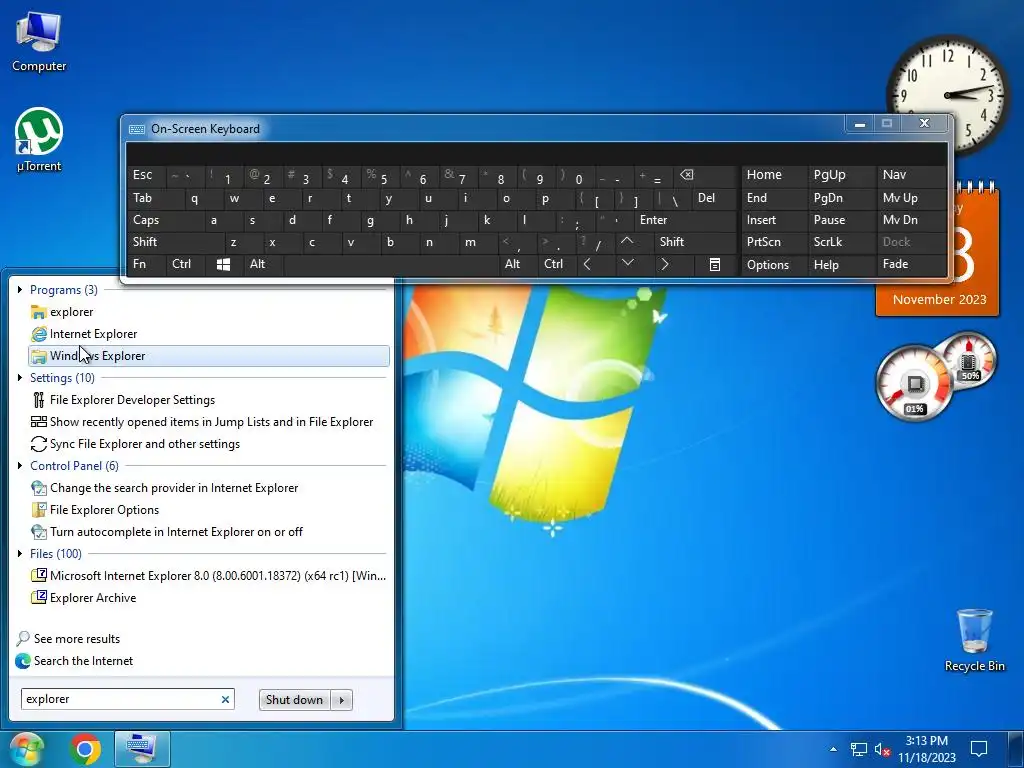Open the Shut down options arrow
The image size is (1024, 768).
tap(342, 700)
